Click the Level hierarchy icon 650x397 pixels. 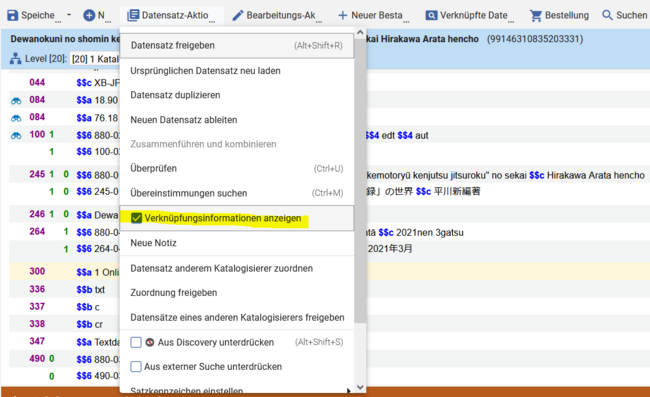click(x=16, y=59)
